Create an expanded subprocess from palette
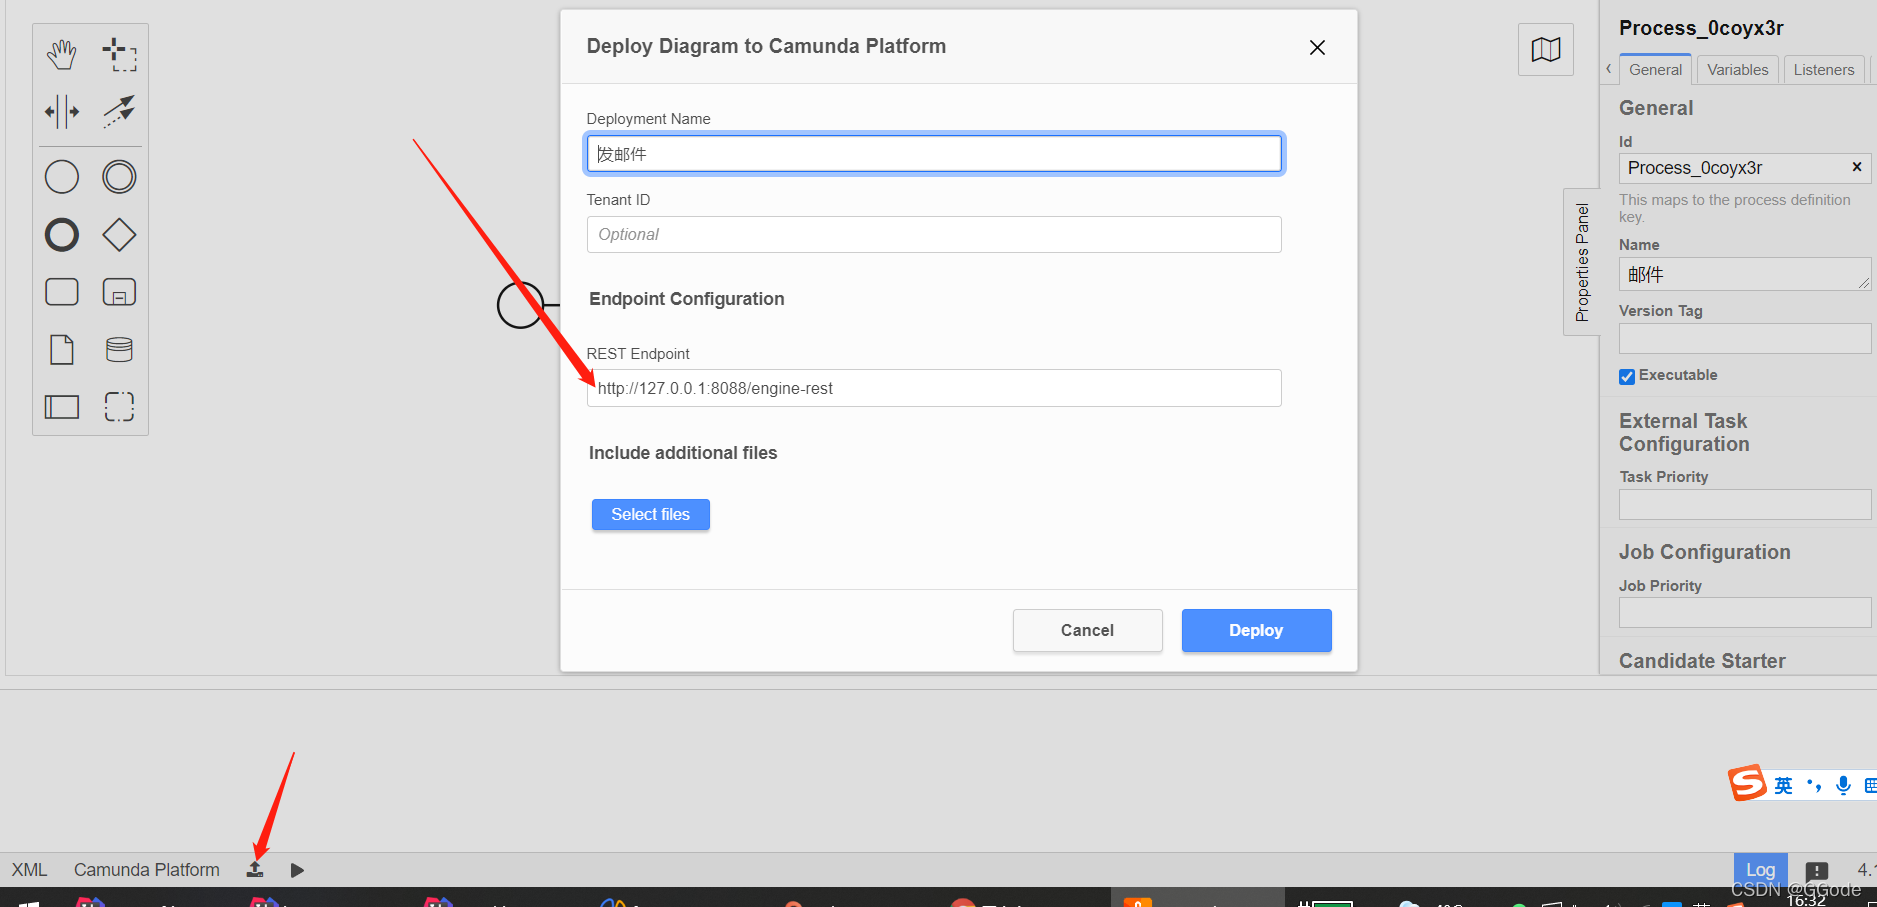The height and width of the screenshot is (907, 1877). pyautogui.click(x=119, y=292)
